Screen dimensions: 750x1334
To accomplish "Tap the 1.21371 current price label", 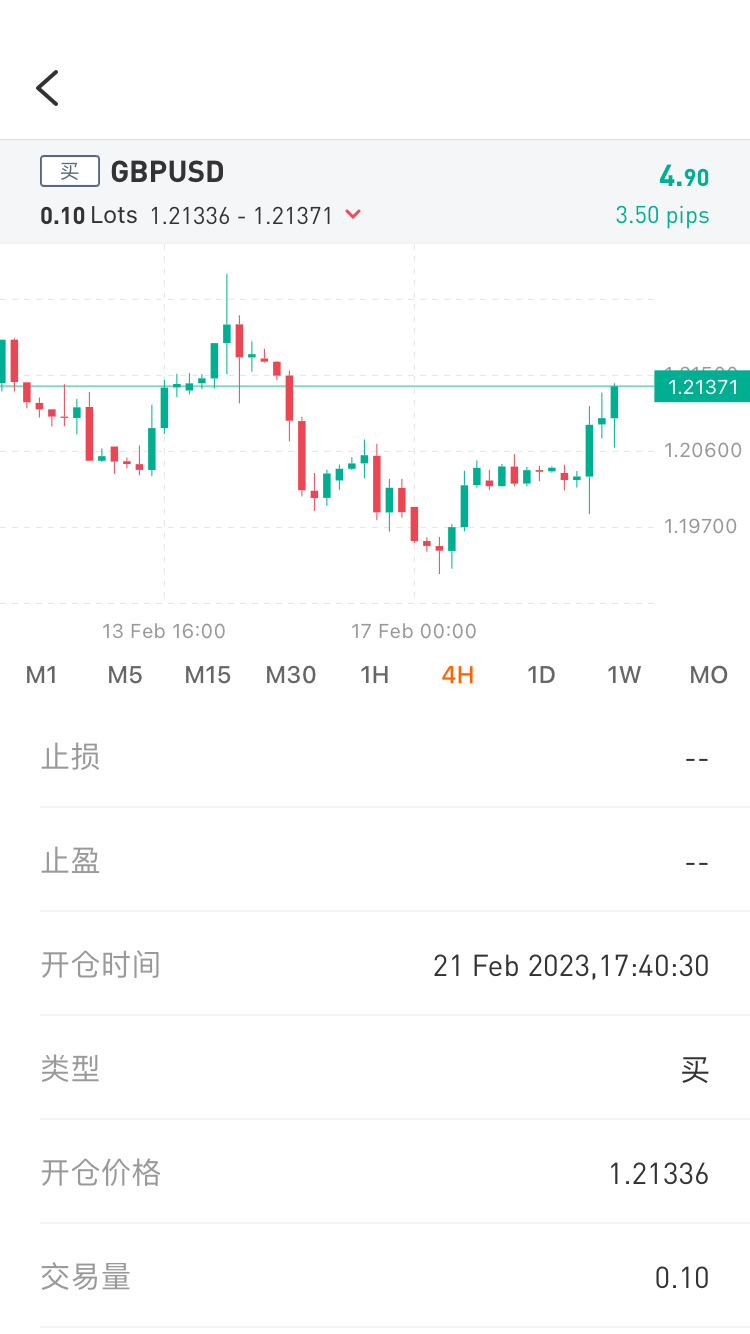I will pos(702,387).
